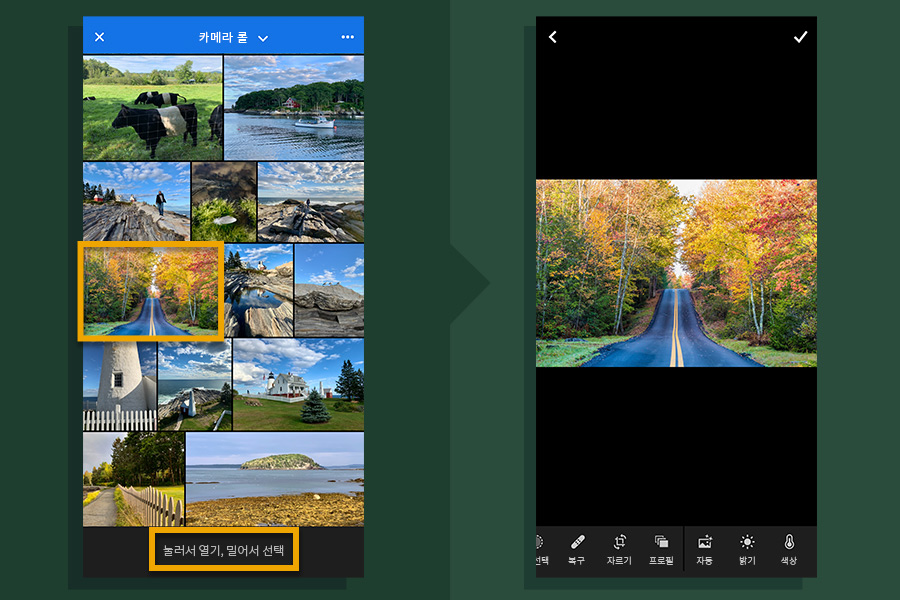Tap the autumn road image in editor
The image size is (900, 600).
[676, 273]
